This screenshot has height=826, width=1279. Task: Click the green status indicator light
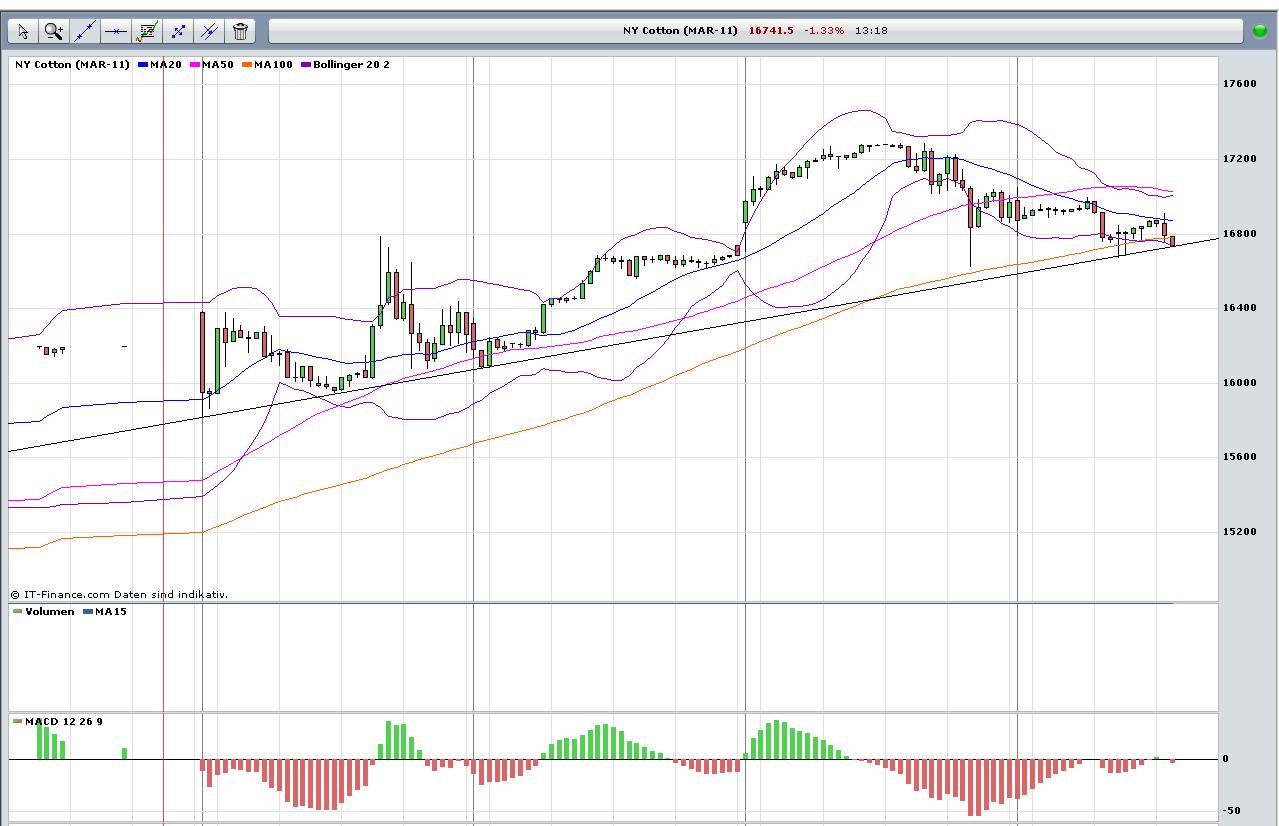click(1260, 31)
